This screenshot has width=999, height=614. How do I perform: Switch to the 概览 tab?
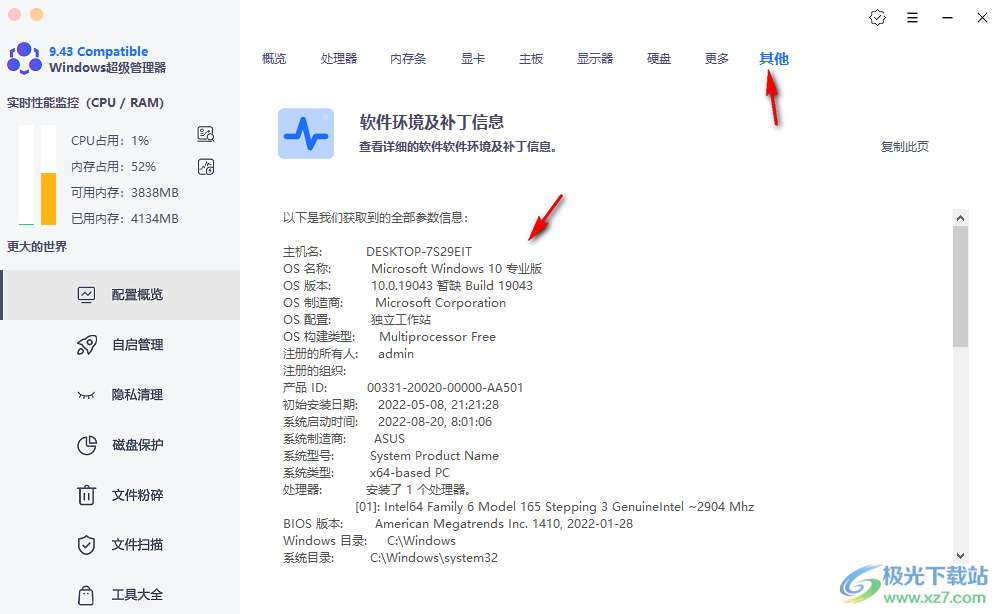[274, 59]
